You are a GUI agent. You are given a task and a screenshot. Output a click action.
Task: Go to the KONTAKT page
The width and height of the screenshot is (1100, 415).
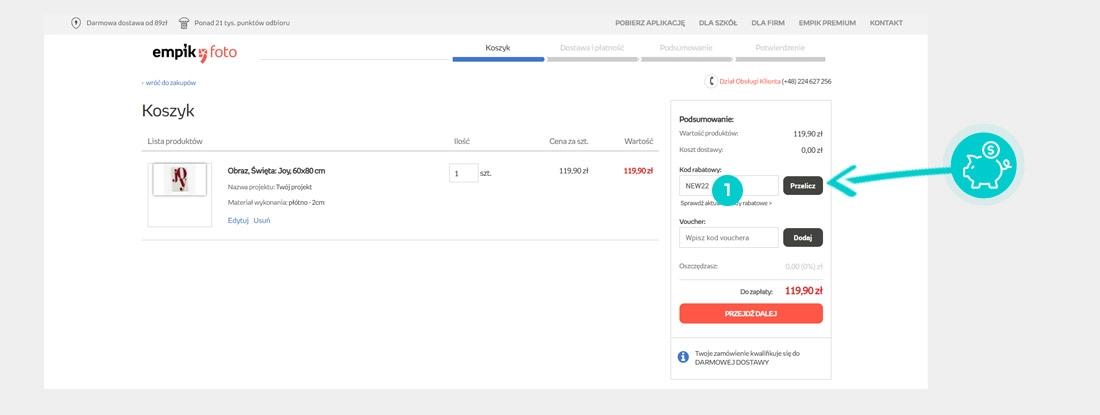(886, 22)
